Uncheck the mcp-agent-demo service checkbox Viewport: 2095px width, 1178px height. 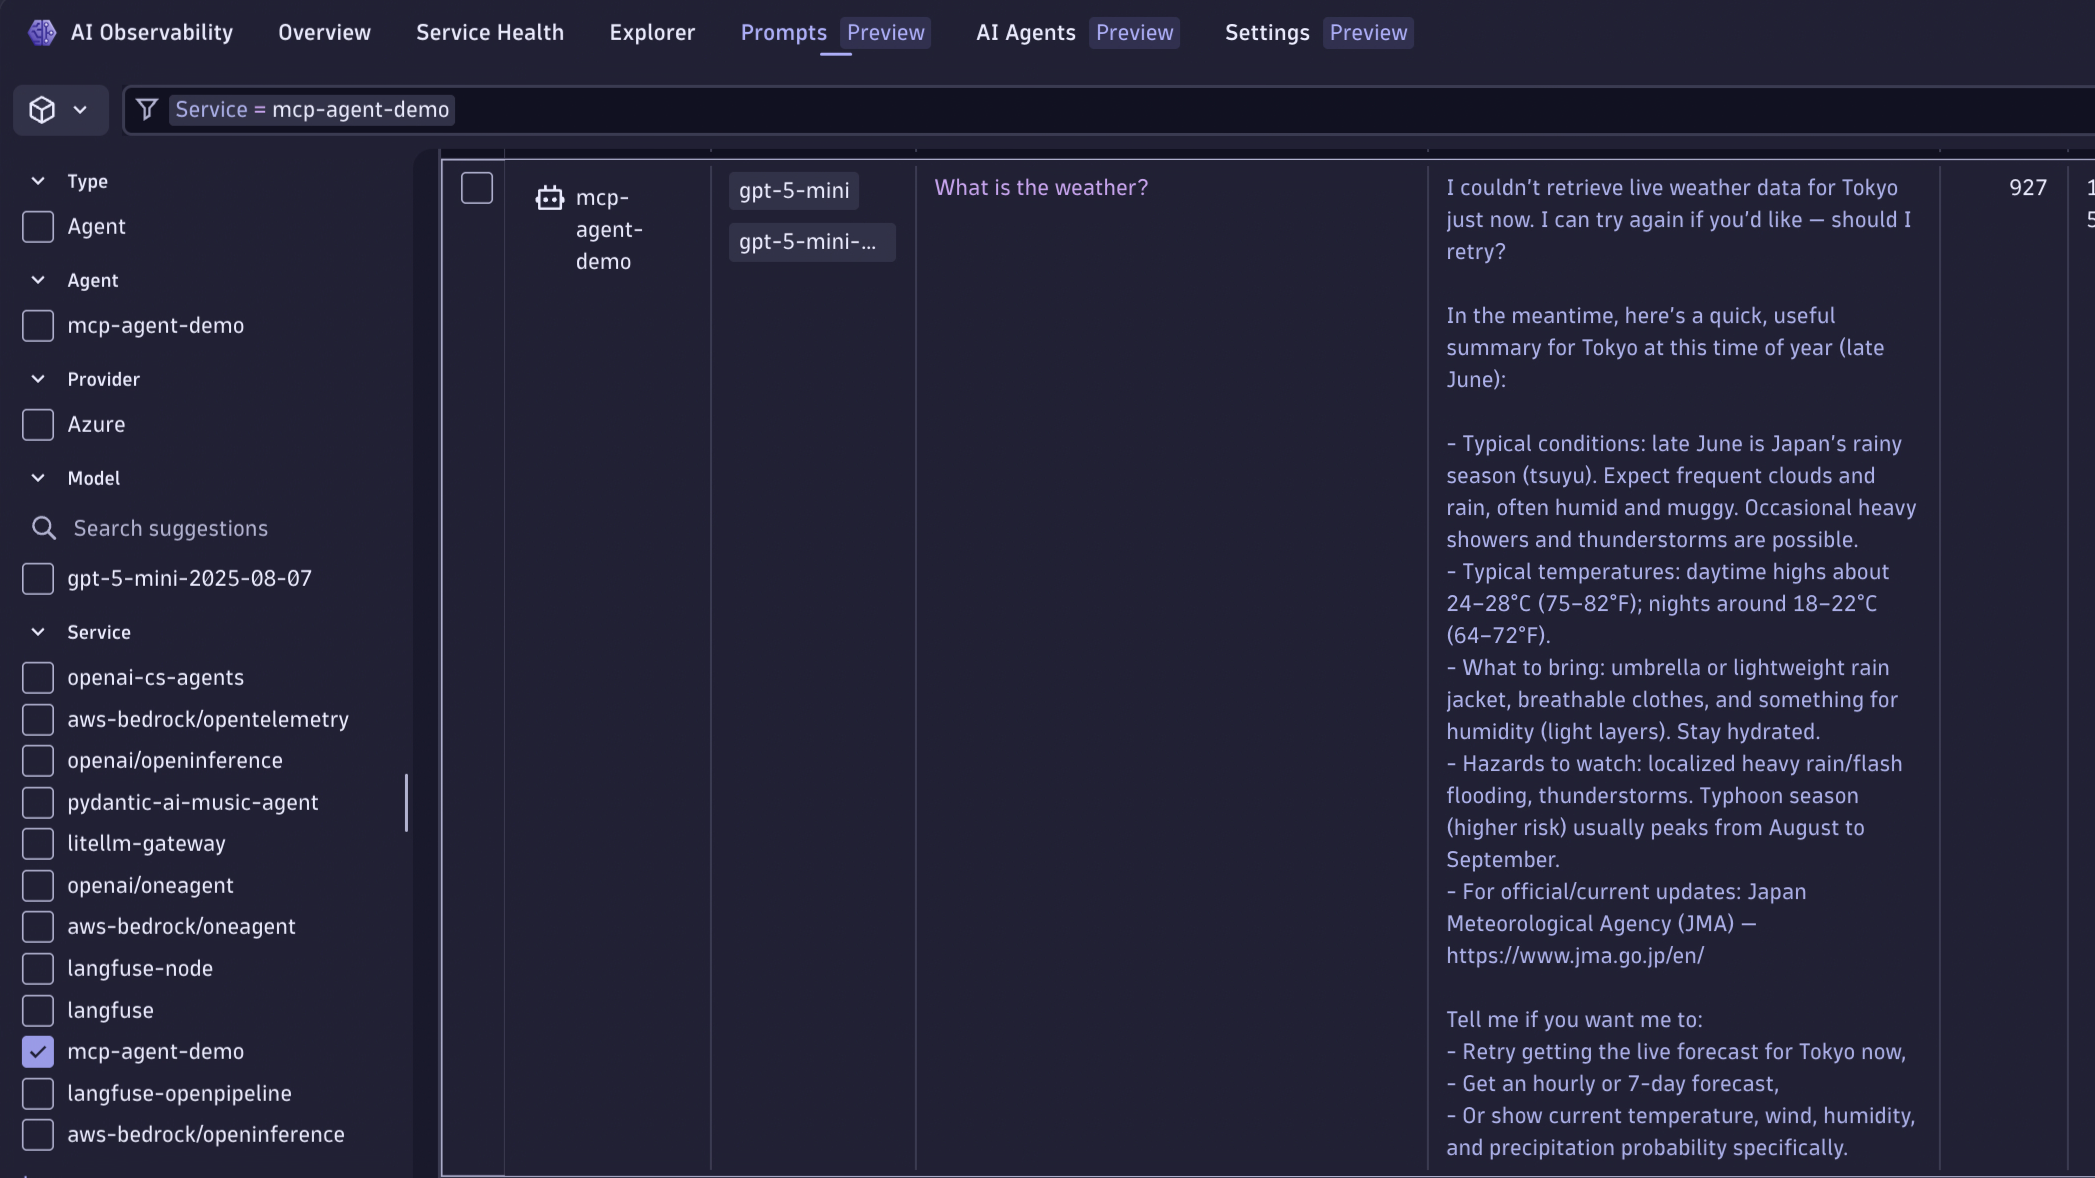tap(38, 1052)
